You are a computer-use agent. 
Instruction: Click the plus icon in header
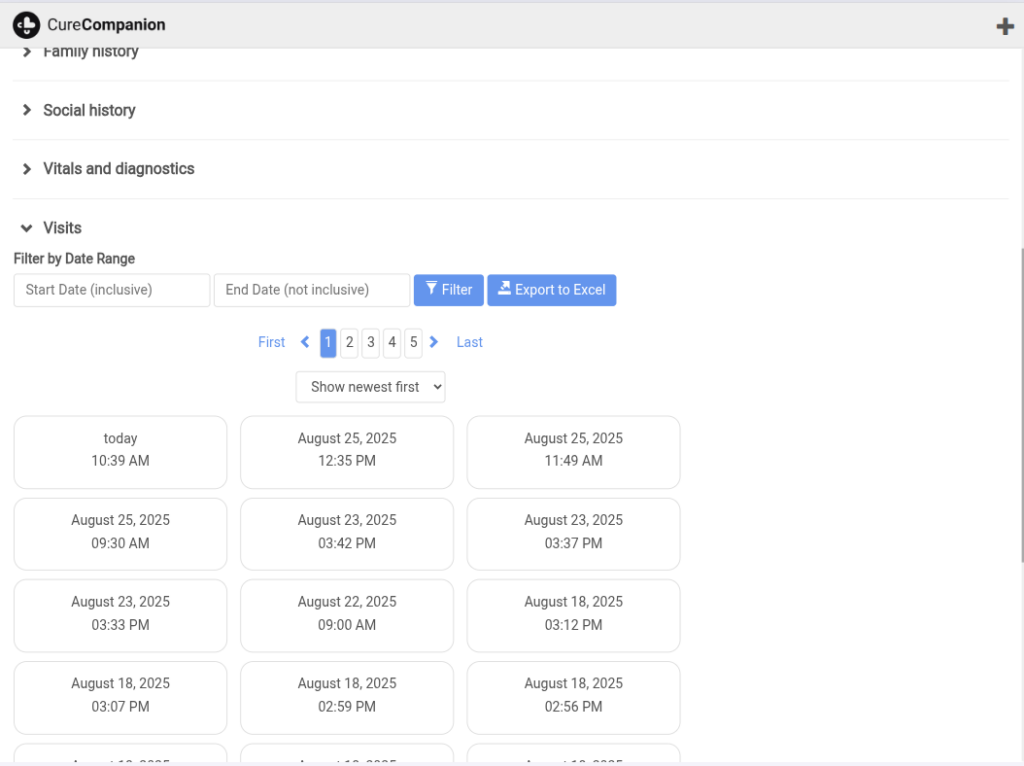[x=1005, y=26]
